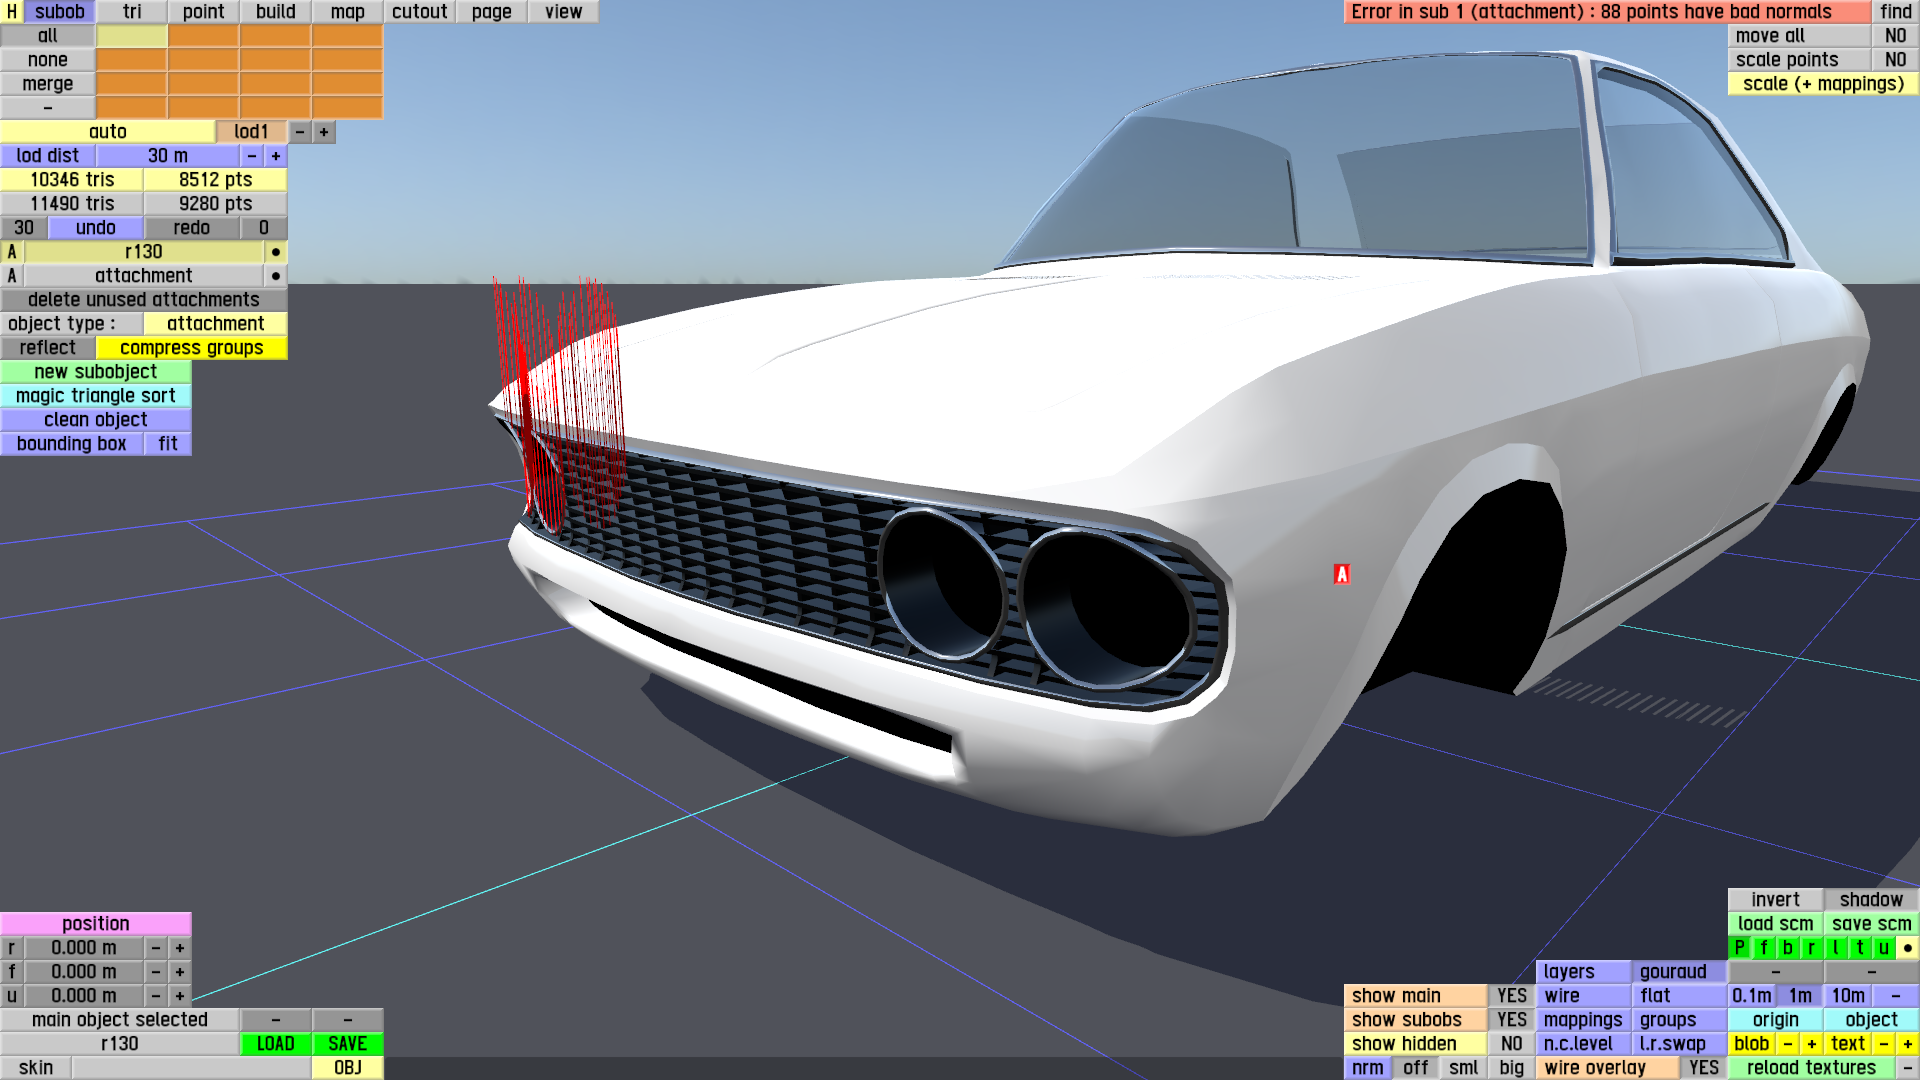Screen dimensions: 1920x1080
Task: Change object type attachment selector
Action: 215,324
